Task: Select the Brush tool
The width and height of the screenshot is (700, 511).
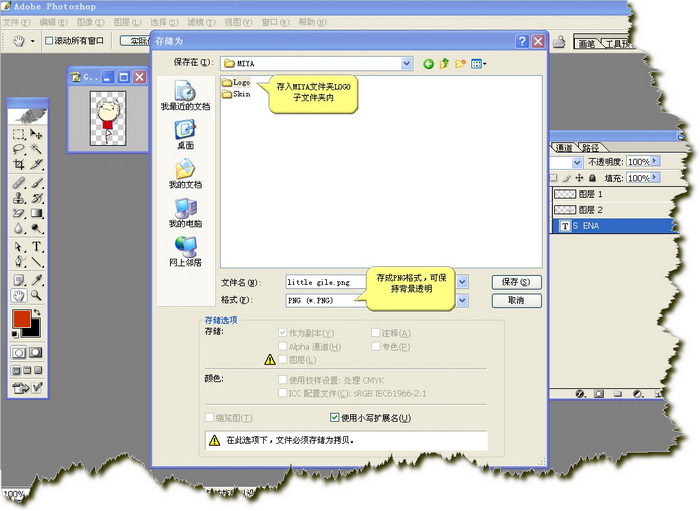Action: pyautogui.click(x=36, y=183)
